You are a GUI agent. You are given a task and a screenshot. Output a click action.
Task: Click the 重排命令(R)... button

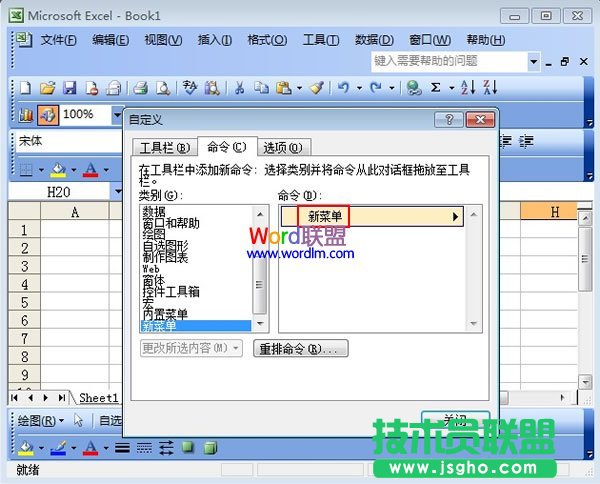click(302, 349)
